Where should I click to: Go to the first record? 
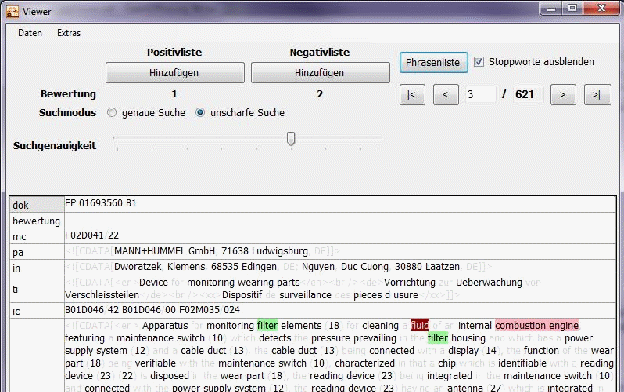point(412,94)
